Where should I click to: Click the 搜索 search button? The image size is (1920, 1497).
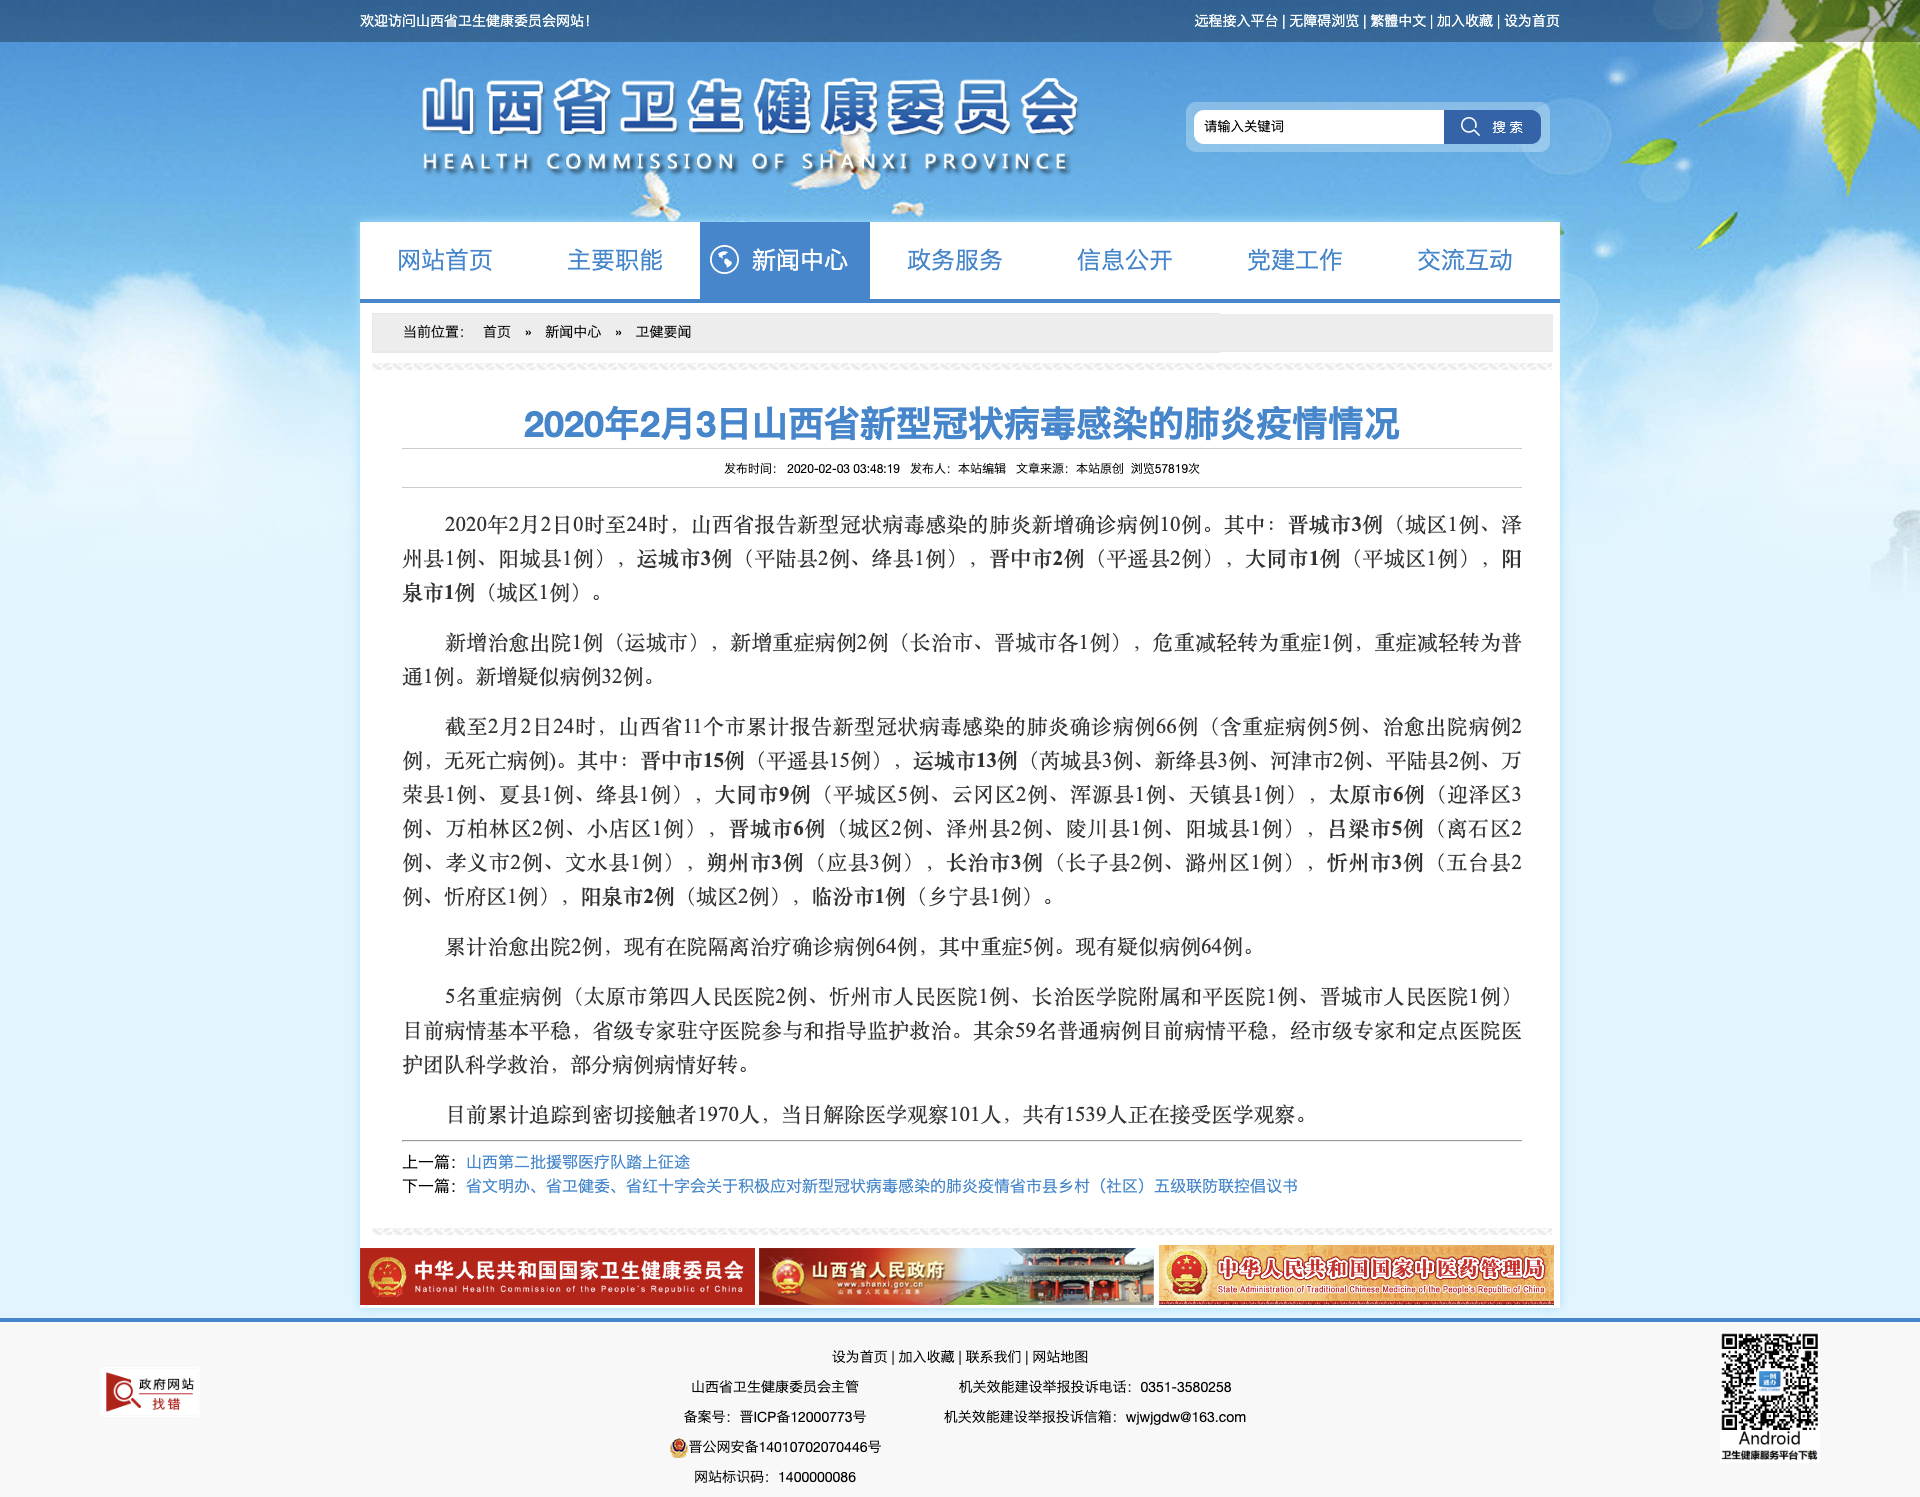[1492, 127]
